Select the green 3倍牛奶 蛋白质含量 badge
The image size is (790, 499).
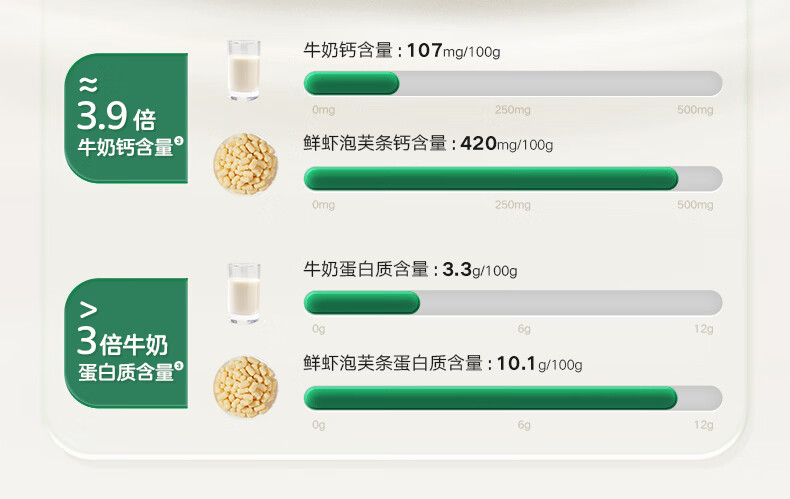pyautogui.click(x=128, y=343)
